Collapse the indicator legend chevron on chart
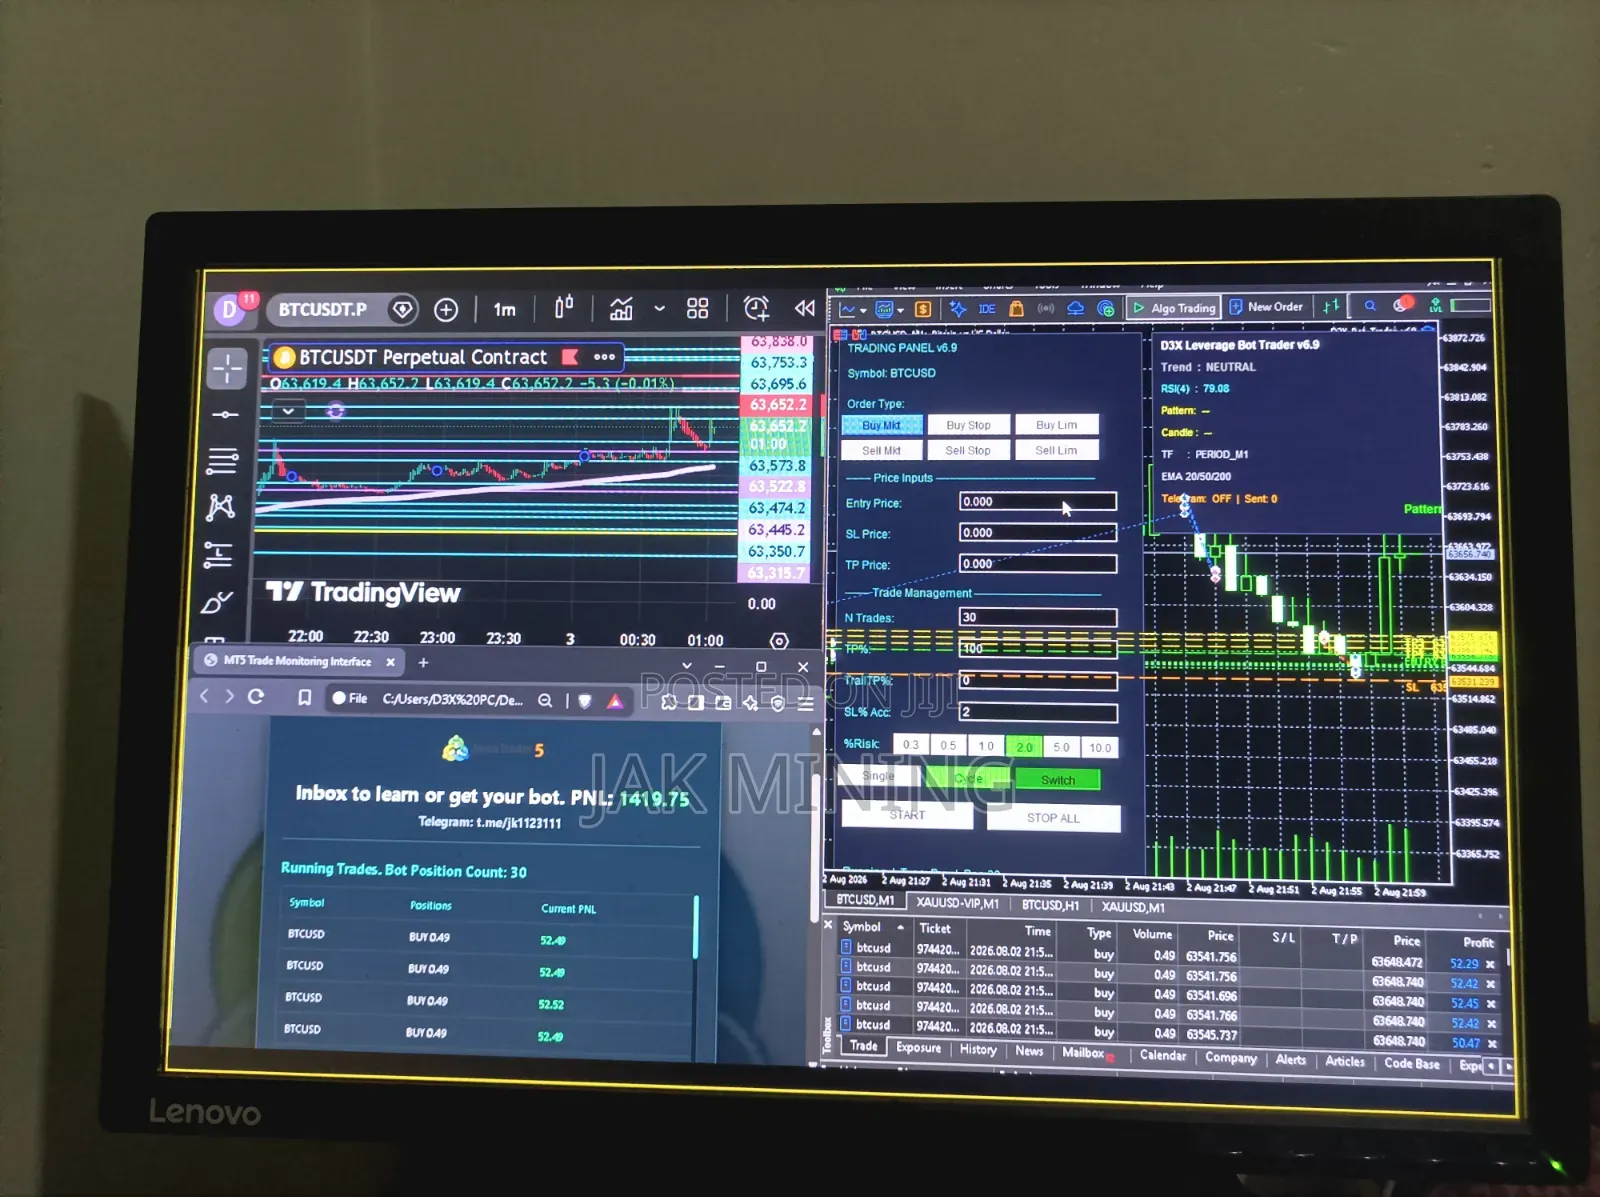The image size is (1600, 1197). coord(288,411)
